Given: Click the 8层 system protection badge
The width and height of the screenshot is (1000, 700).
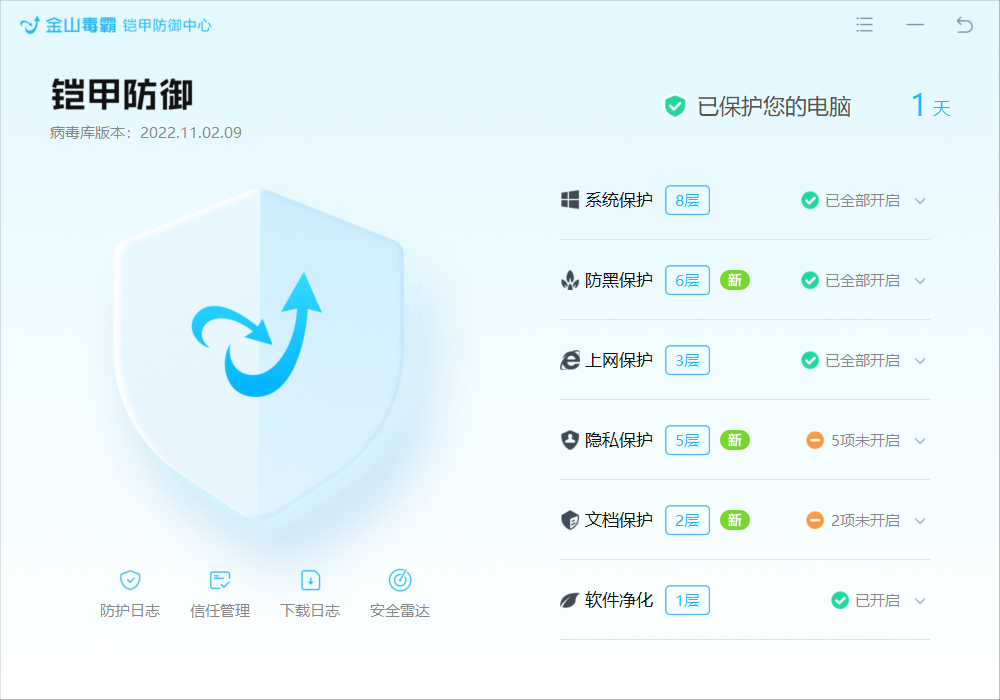Looking at the screenshot, I should (x=687, y=200).
